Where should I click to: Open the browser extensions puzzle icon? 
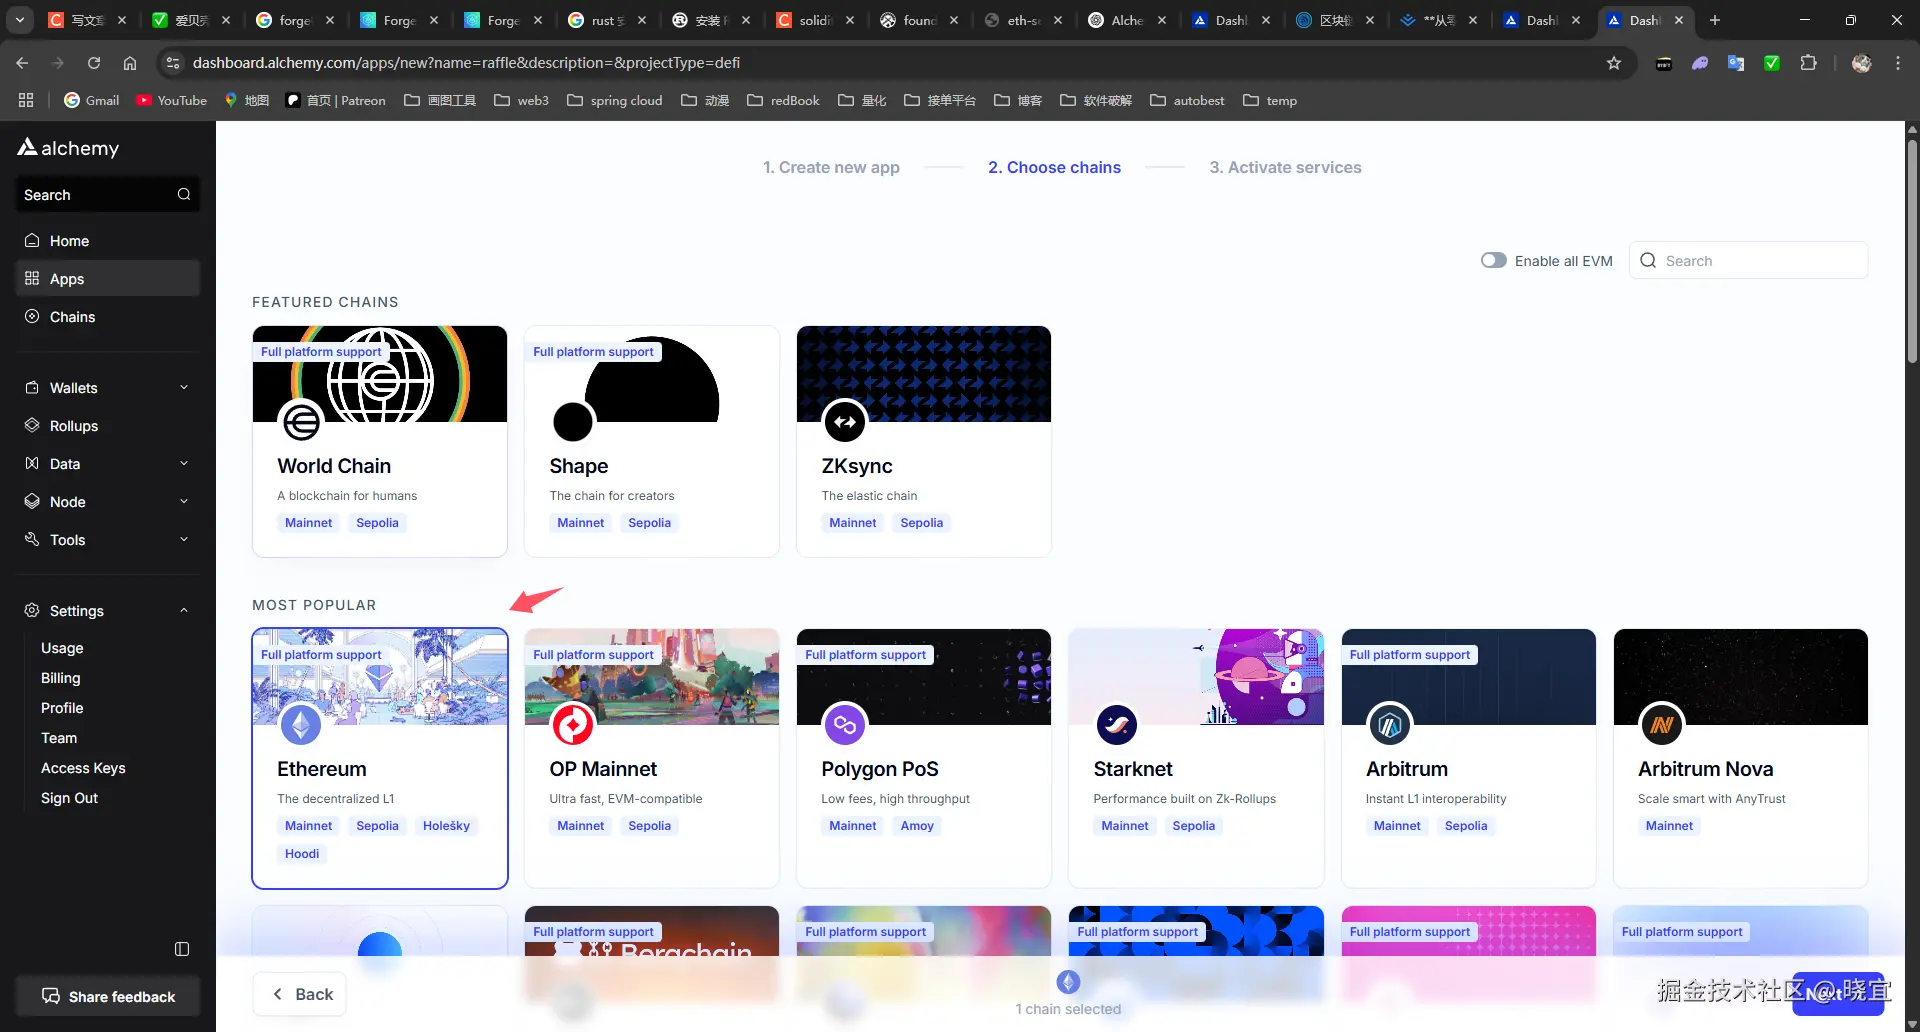coord(1808,63)
